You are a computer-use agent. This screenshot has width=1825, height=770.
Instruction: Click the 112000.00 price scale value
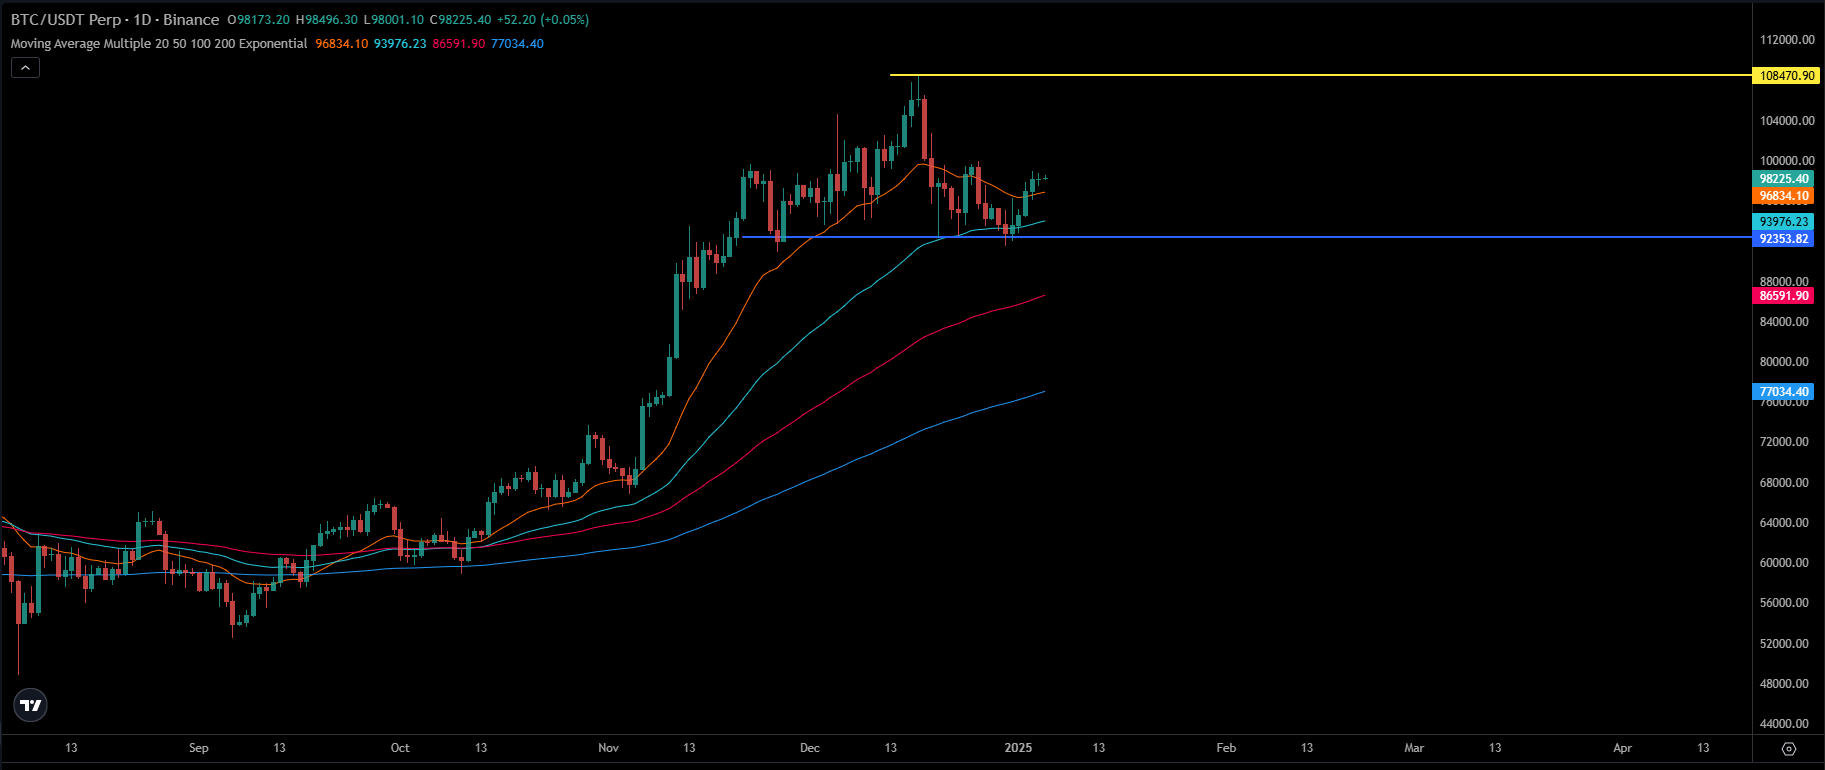1787,40
